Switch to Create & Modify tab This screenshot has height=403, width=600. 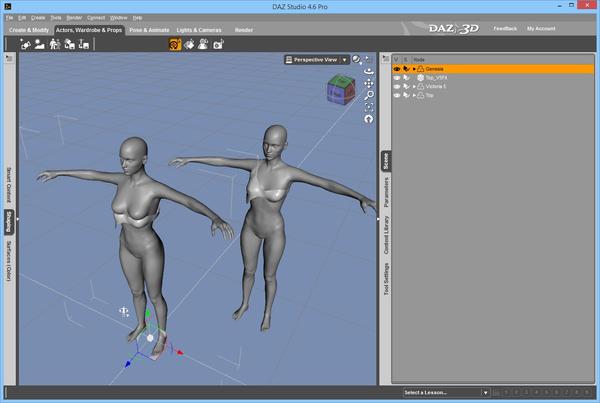coord(29,30)
